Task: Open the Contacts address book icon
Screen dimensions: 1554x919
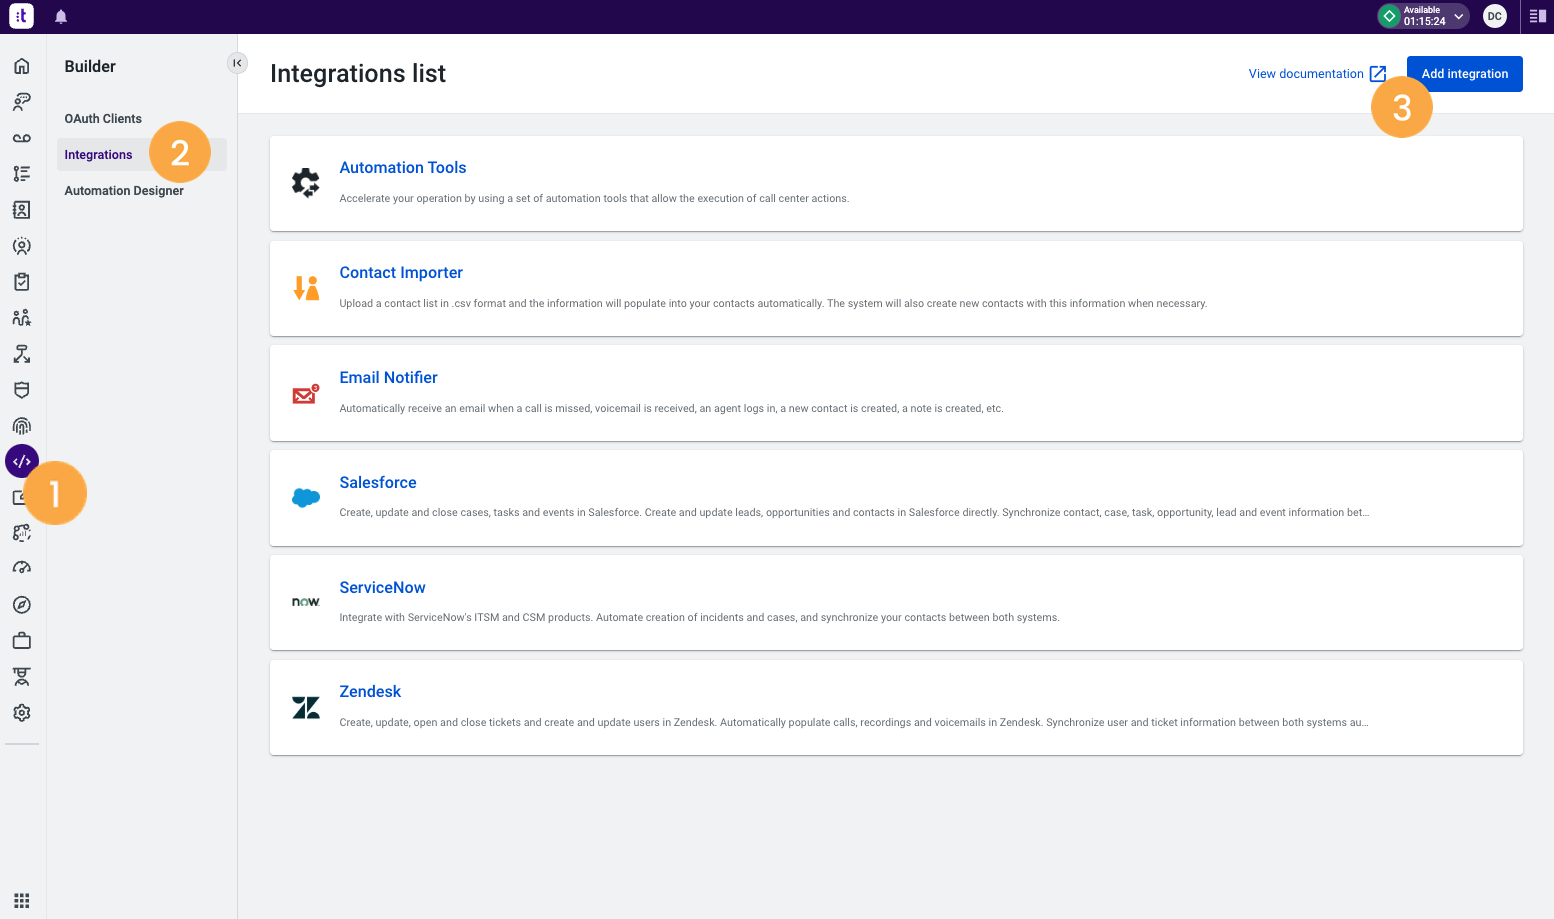Action: pos(21,209)
